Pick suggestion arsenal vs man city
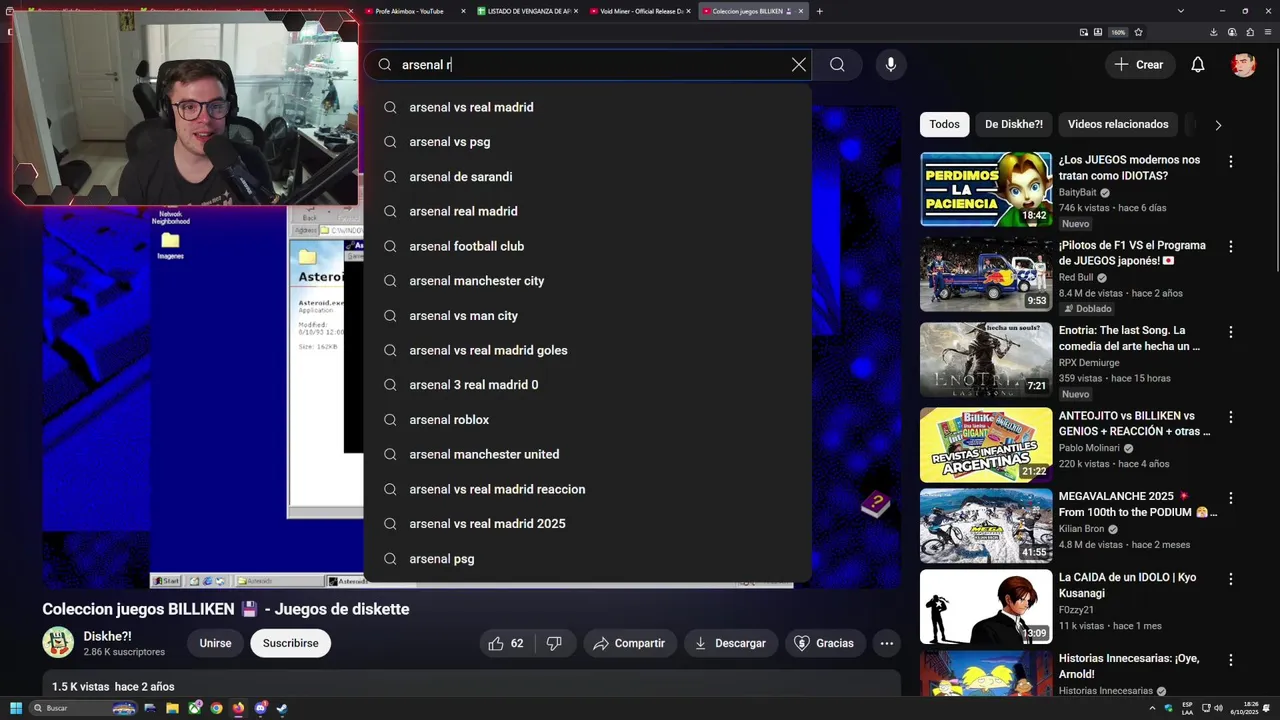 587,316
